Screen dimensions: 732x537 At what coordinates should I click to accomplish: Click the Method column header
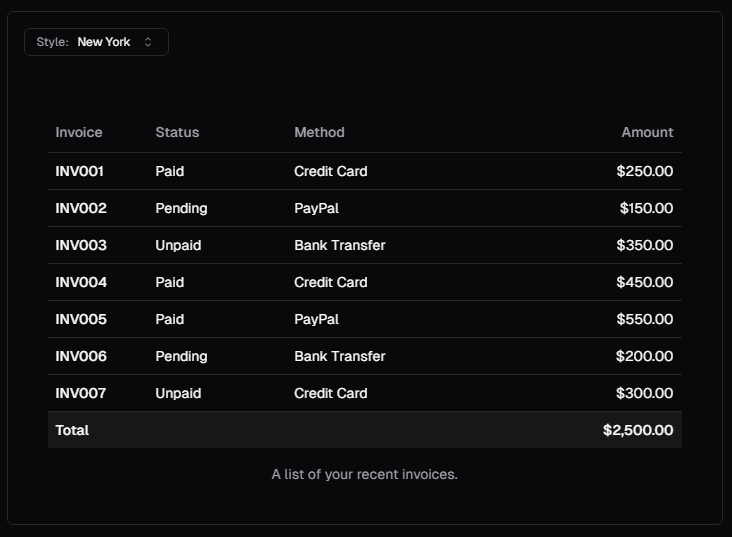click(x=319, y=133)
